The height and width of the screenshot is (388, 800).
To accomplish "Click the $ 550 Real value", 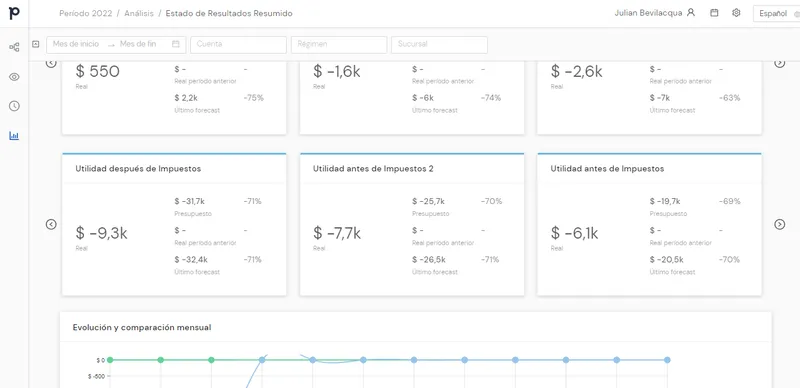I will [97, 72].
